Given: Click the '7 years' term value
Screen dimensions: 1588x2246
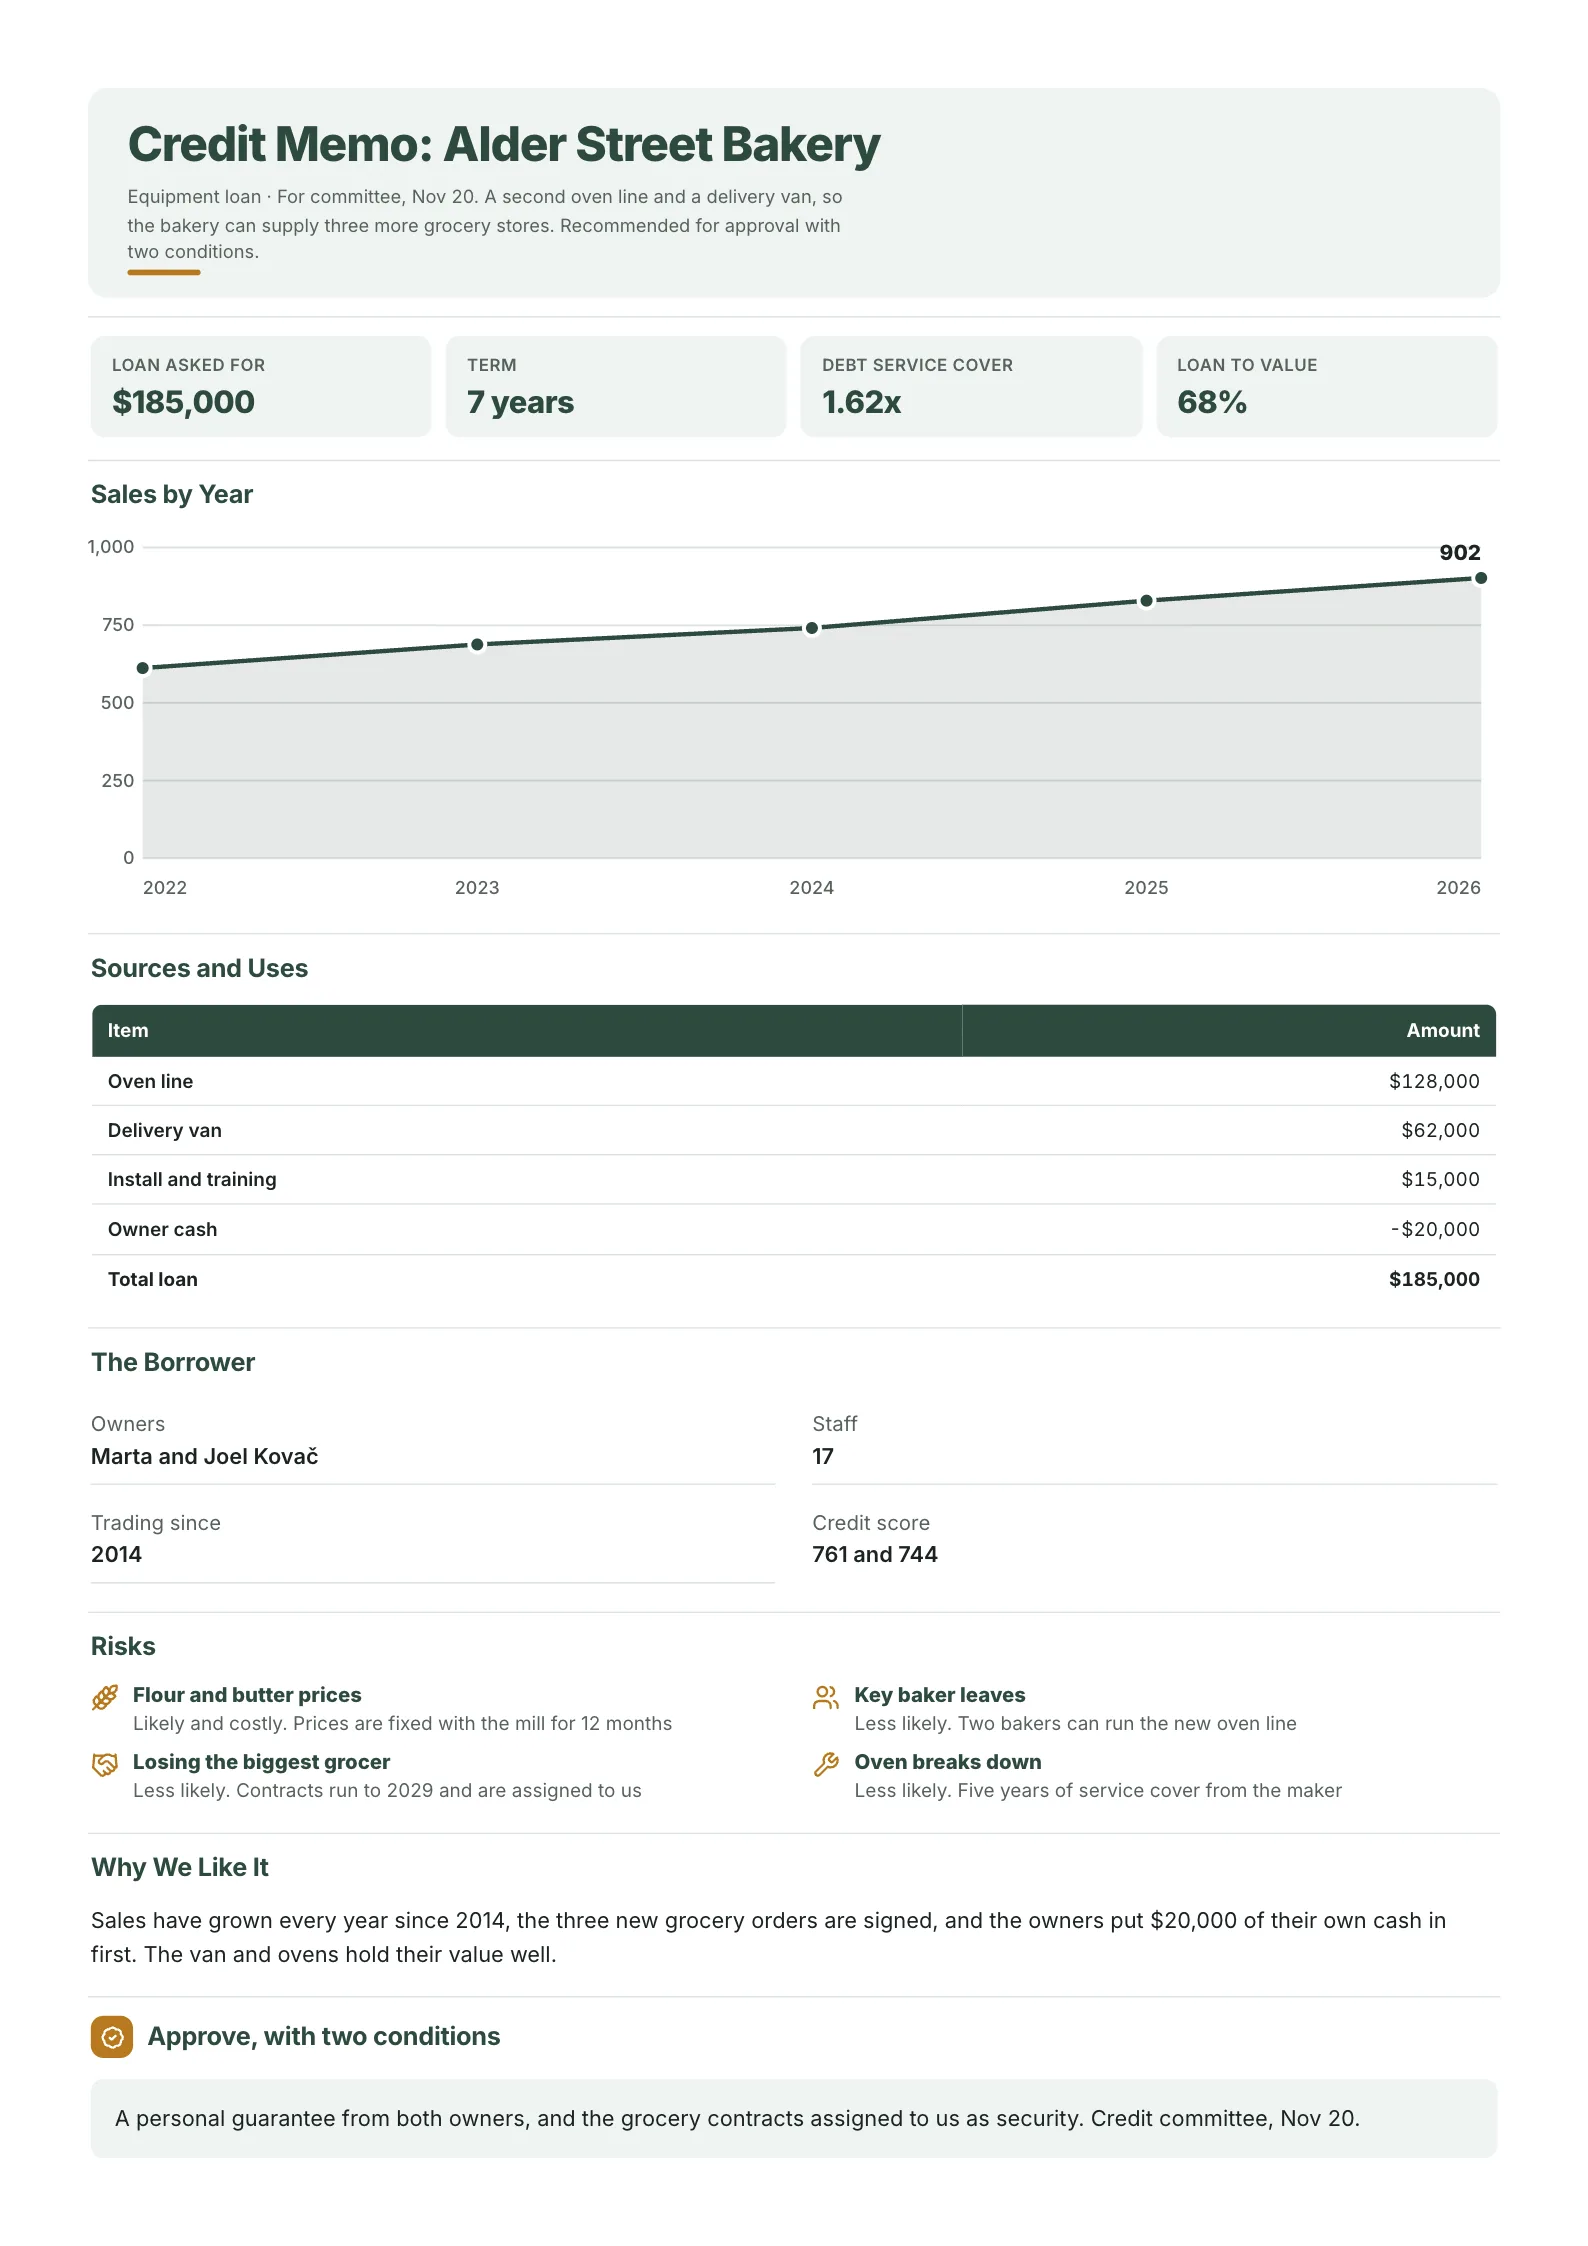Looking at the screenshot, I should tap(520, 402).
